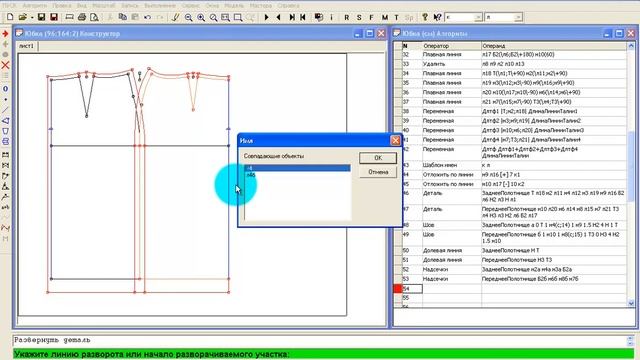Click the Оператор column header in Алгоритм window

(451, 46)
